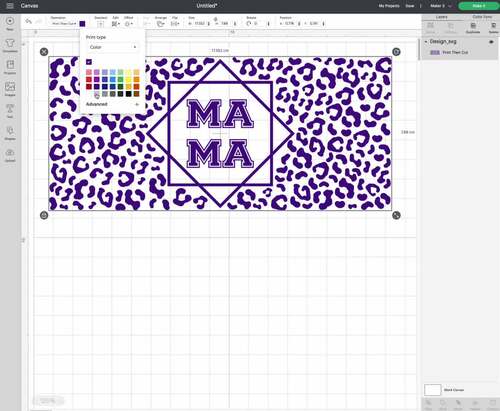Pick the light gray swatch under the cursor
The image size is (500, 411).
(97, 94)
